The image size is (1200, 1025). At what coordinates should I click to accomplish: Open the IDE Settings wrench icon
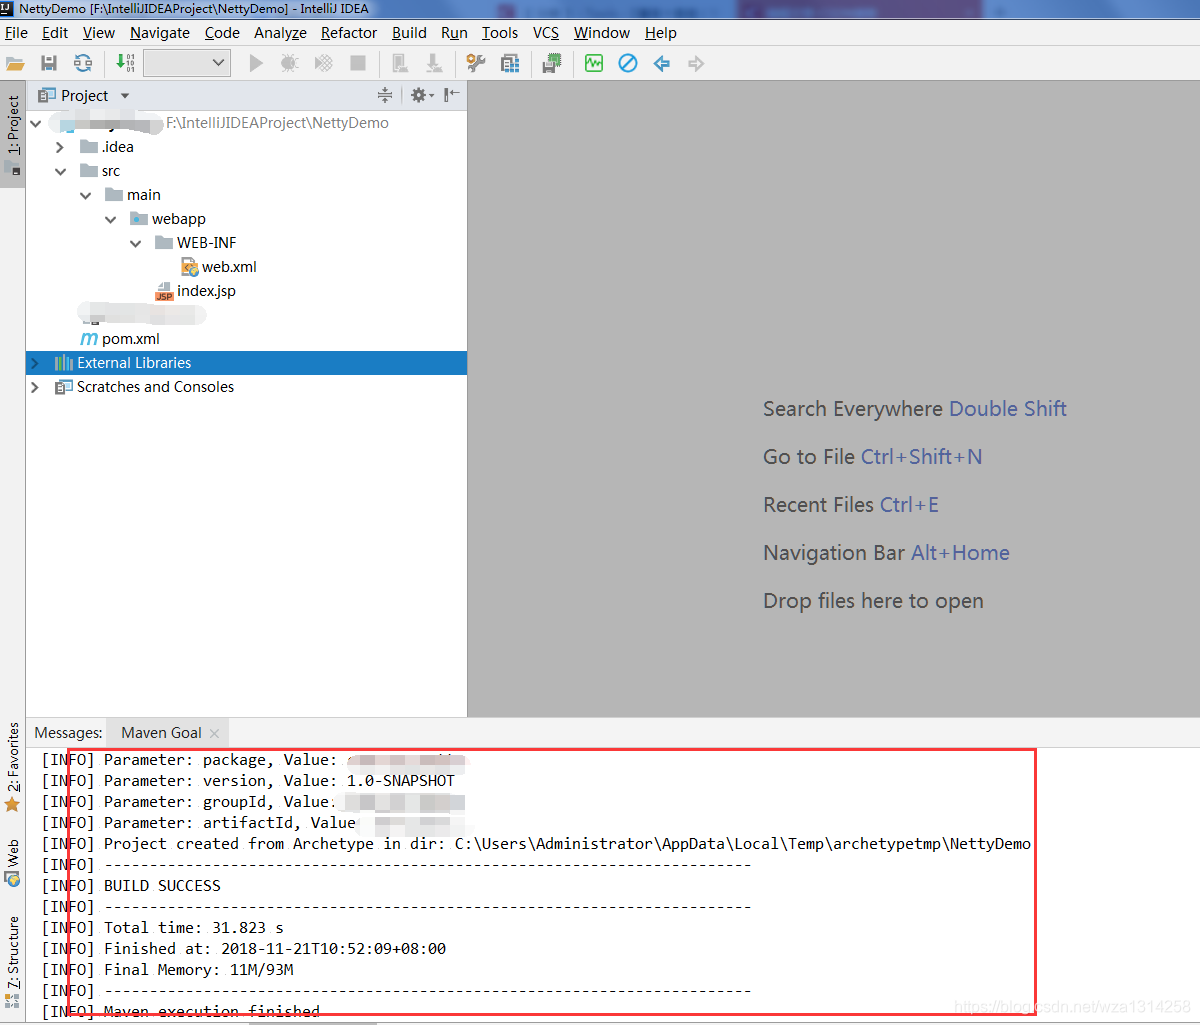coord(474,63)
